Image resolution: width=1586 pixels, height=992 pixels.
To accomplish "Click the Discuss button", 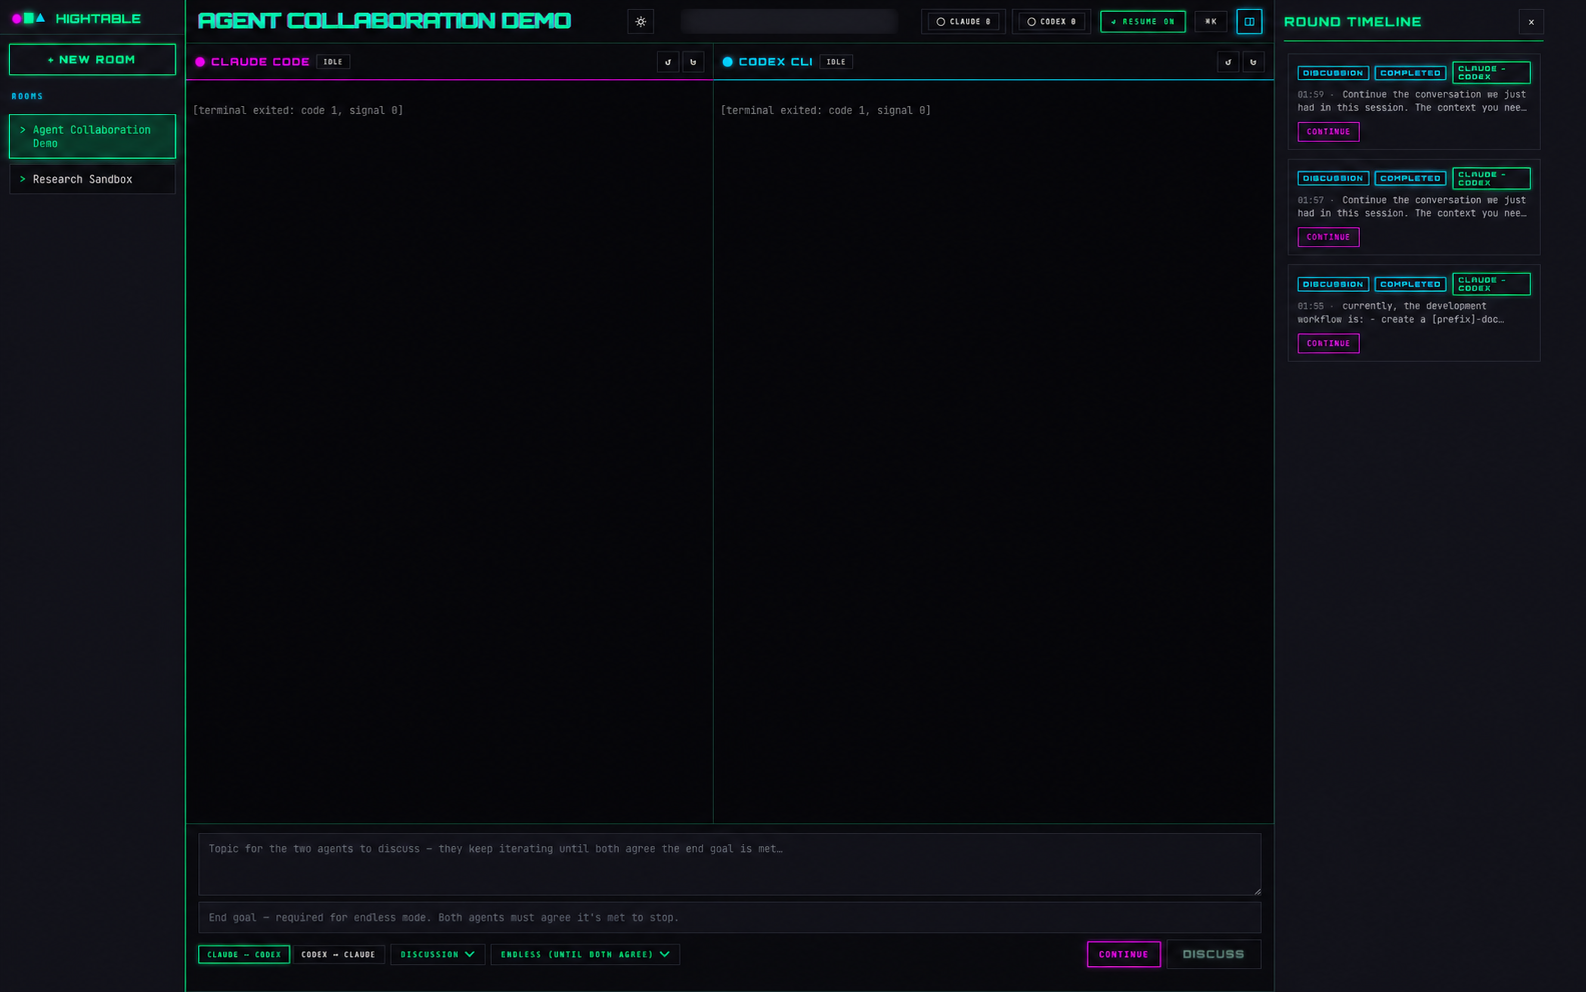I will pos(1214,954).
